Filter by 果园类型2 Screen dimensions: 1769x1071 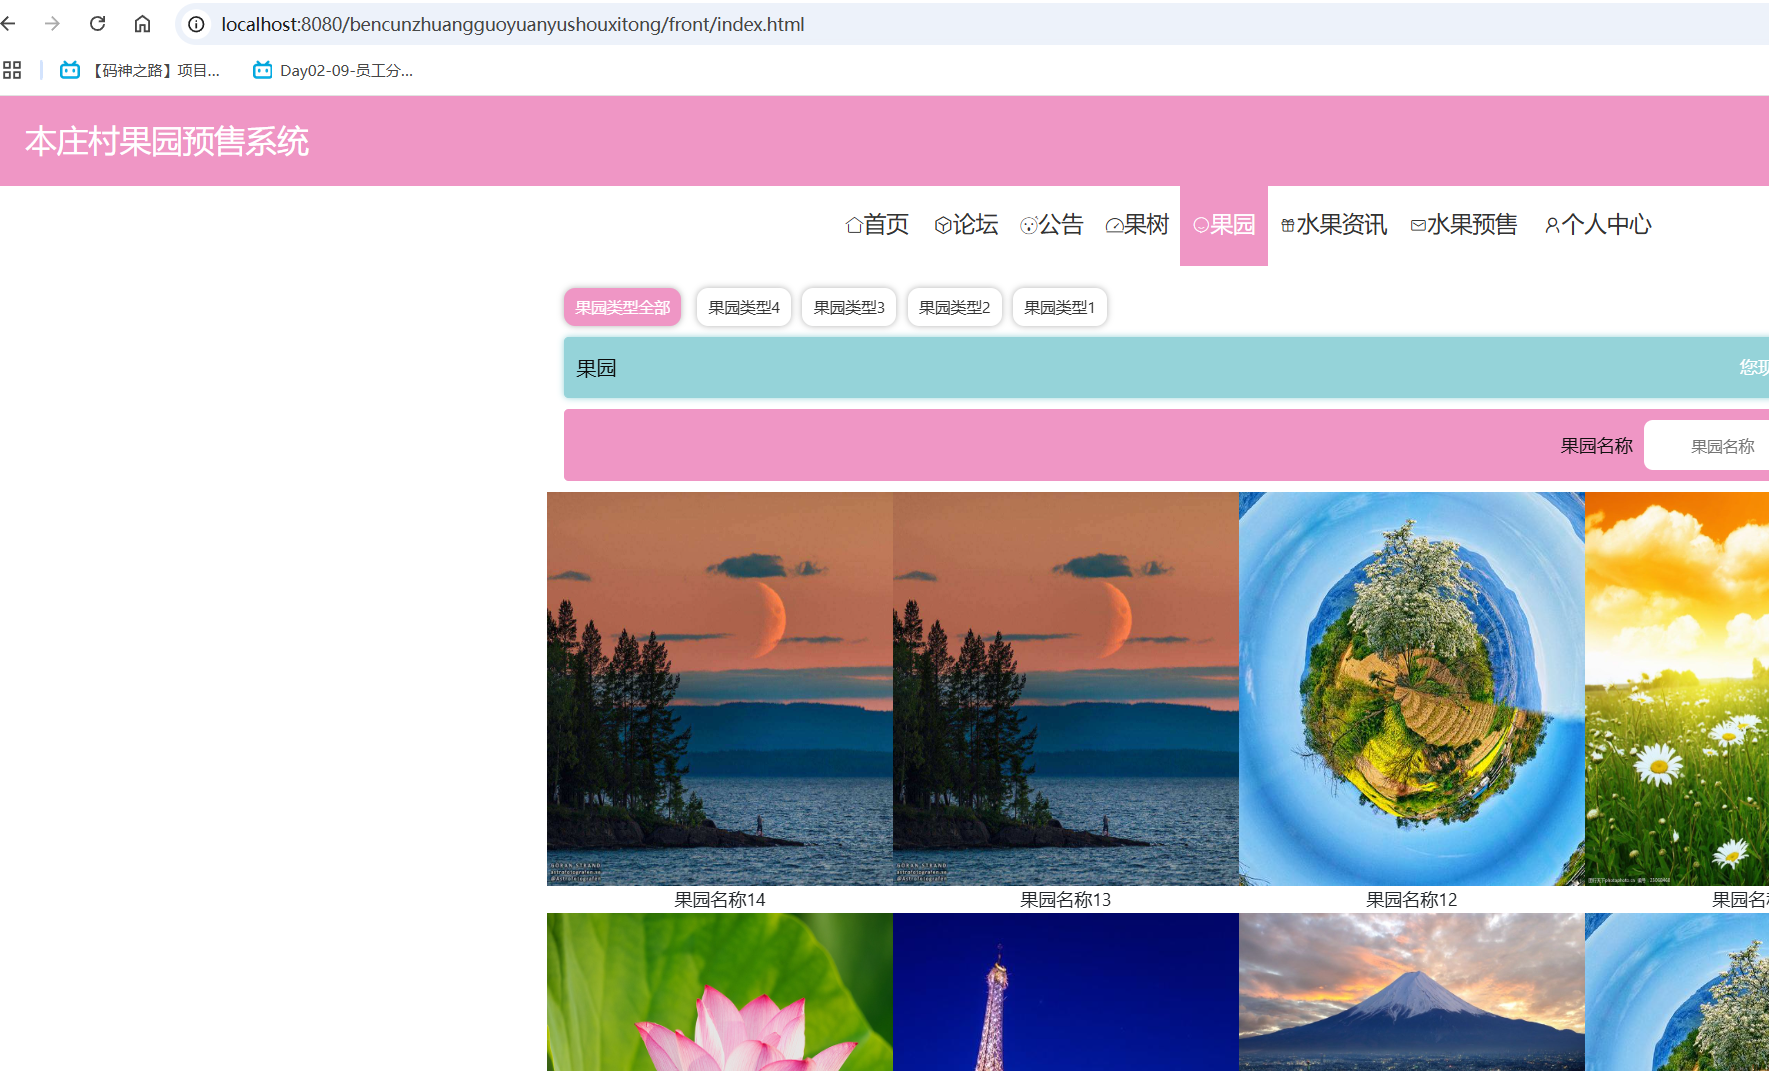click(x=954, y=307)
